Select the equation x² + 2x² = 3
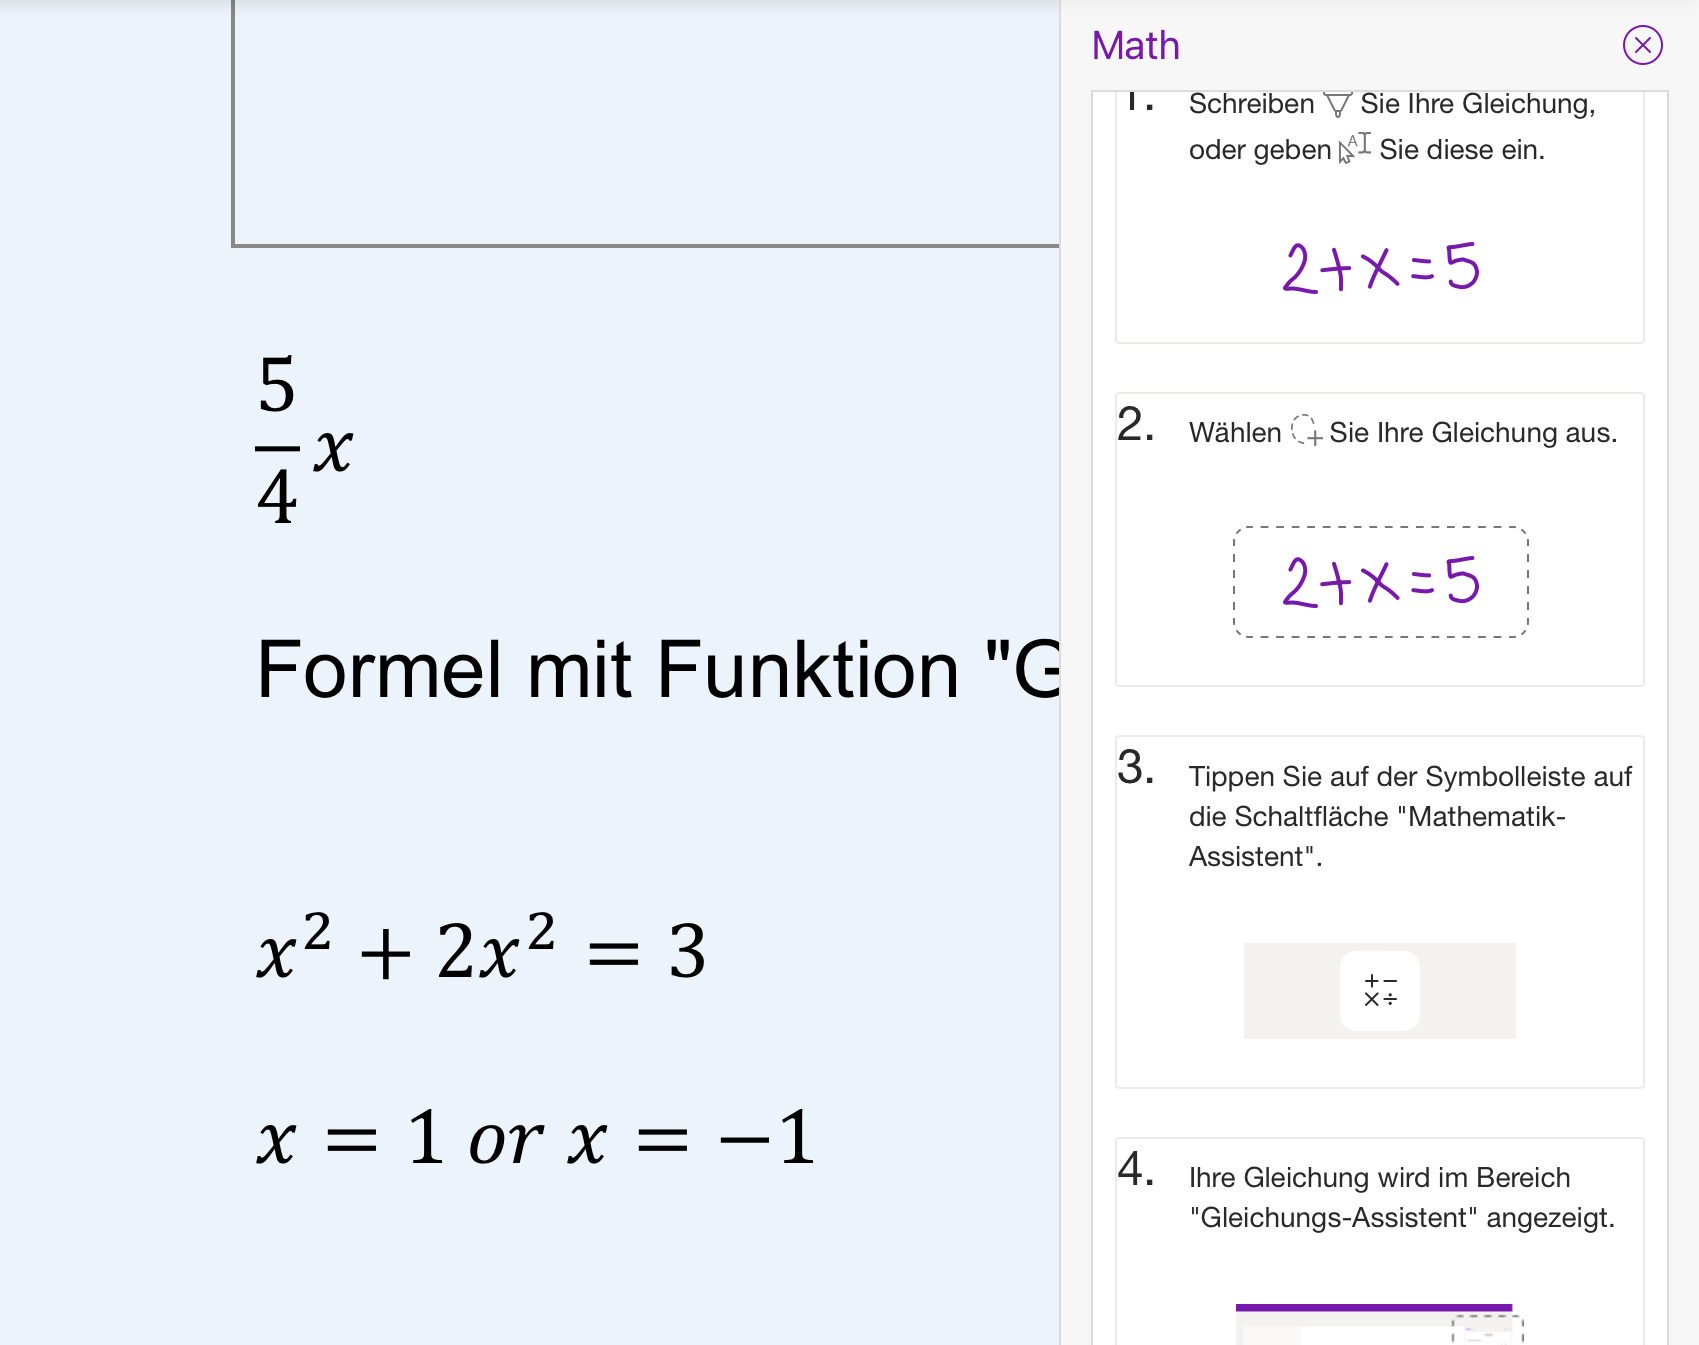The image size is (1699, 1345). pos(481,948)
